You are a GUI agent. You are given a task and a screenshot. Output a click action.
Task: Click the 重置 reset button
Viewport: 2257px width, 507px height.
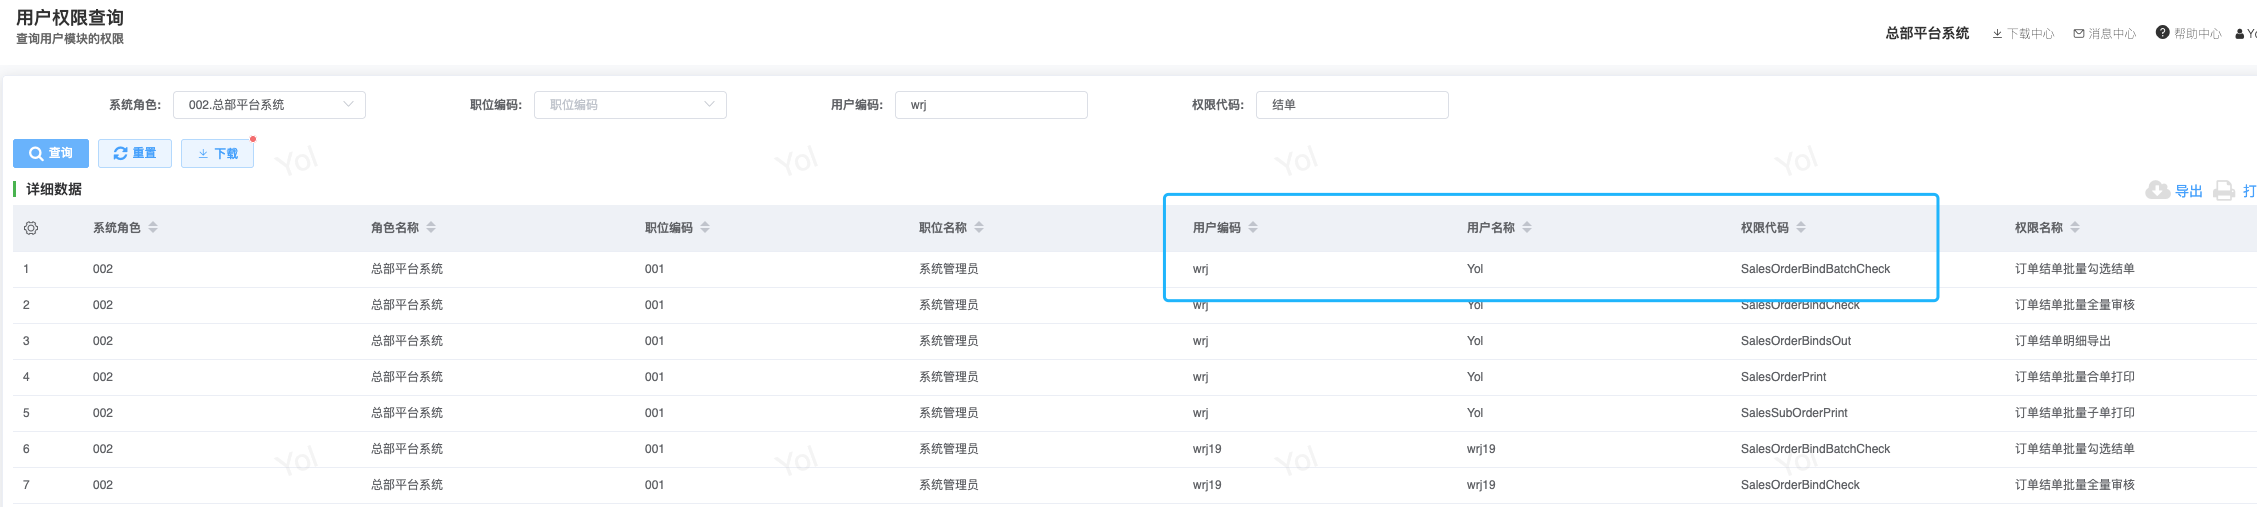click(x=135, y=153)
